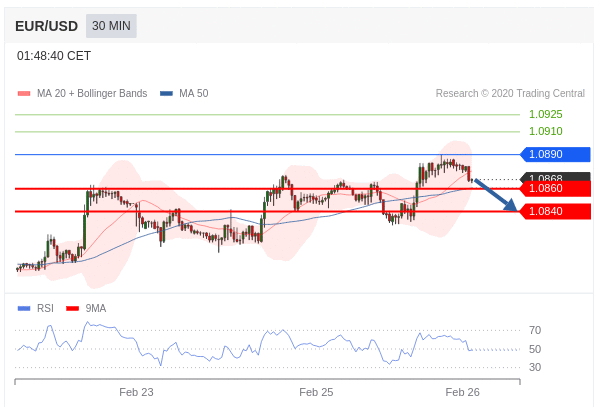Click the 1.0925 green resistance level
This screenshot has height=417, width=600.
pyautogui.click(x=545, y=114)
